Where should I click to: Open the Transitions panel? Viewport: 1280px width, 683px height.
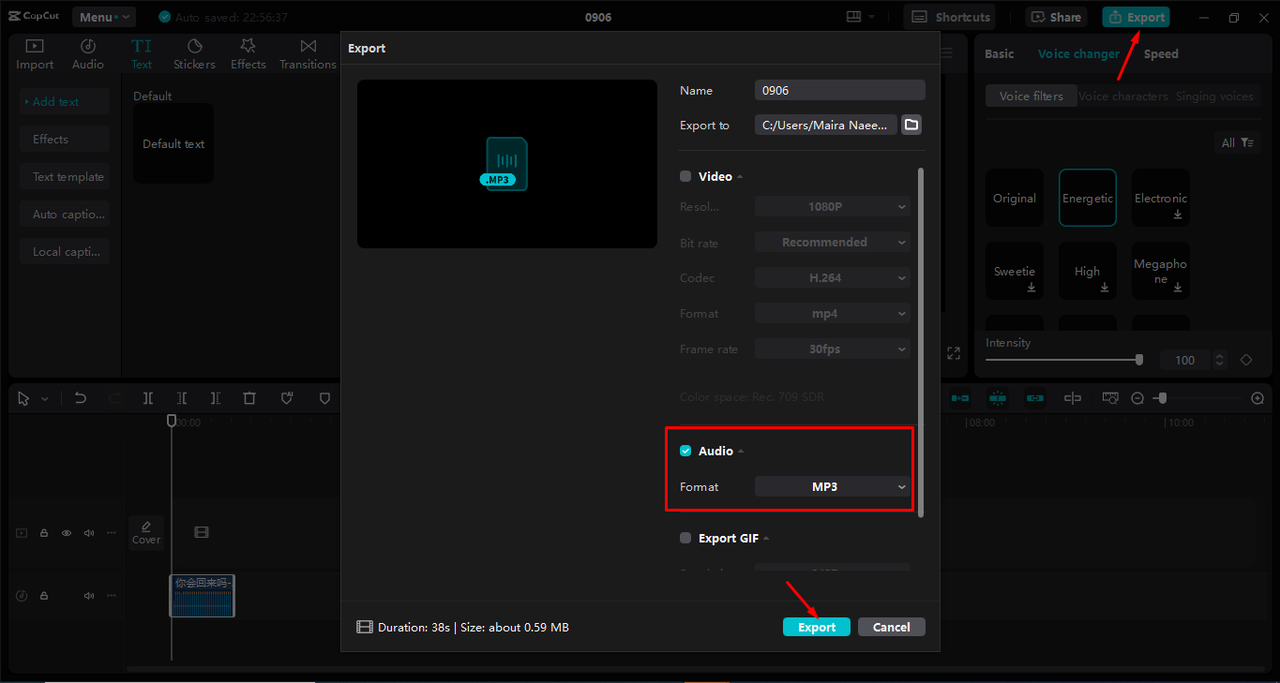click(x=308, y=54)
